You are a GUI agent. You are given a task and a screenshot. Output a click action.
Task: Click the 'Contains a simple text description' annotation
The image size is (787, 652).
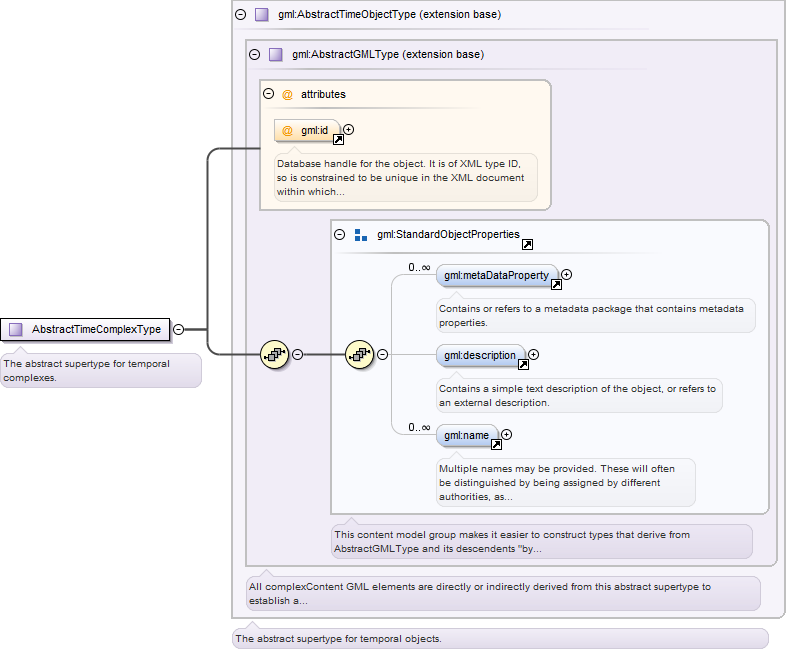579,396
